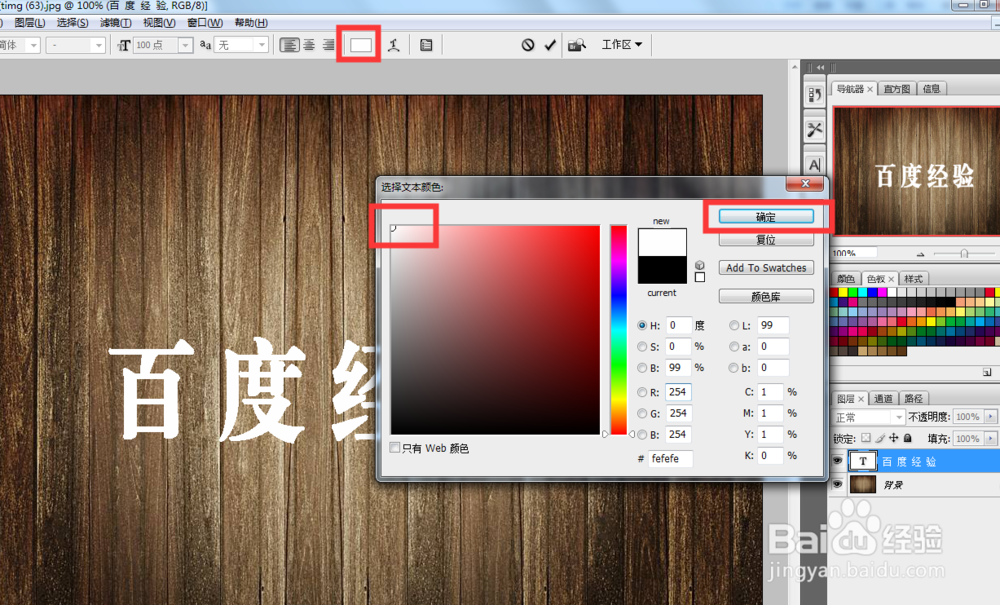Viewport: 1000px width, 605px height.
Task: Toggle the character and paragraph palettes icon
Action: (x=426, y=45)
